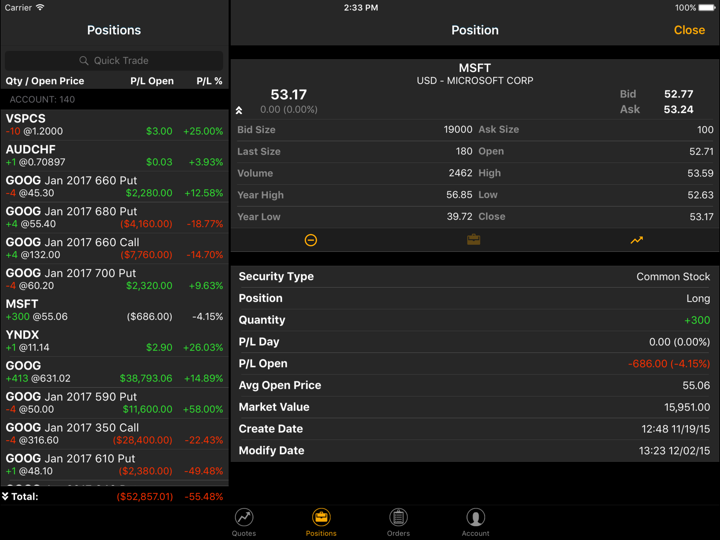Open the orange chart trend icon
The width and height of the screenshot is (720, 540).
(x=637, y=240)
